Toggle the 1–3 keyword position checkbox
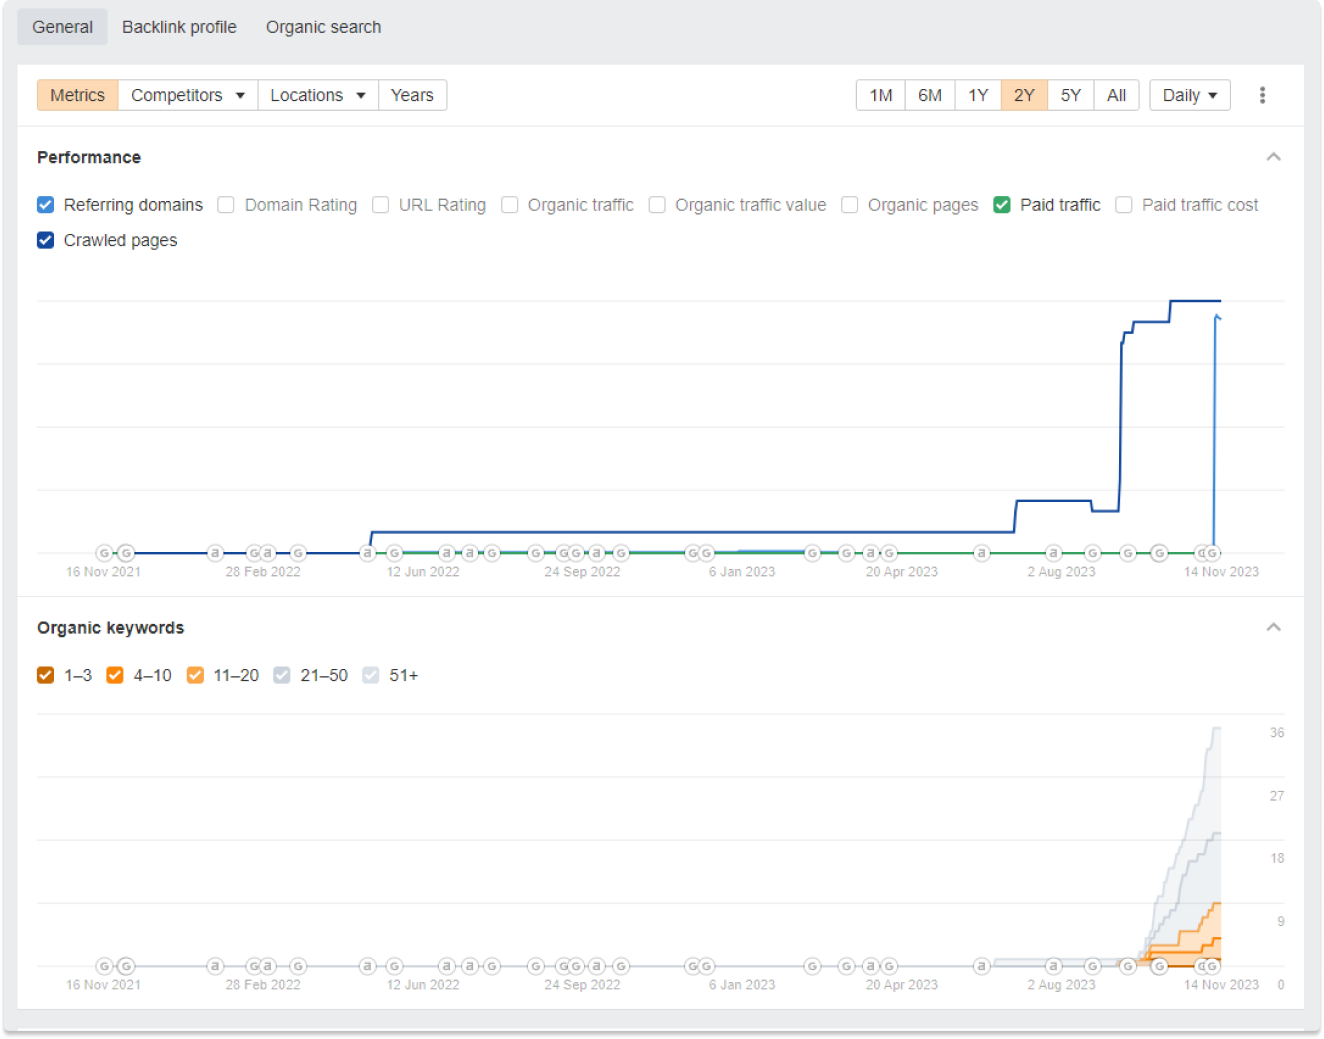This screenshot has width=1324, height=1039. [x=46, y=675]
